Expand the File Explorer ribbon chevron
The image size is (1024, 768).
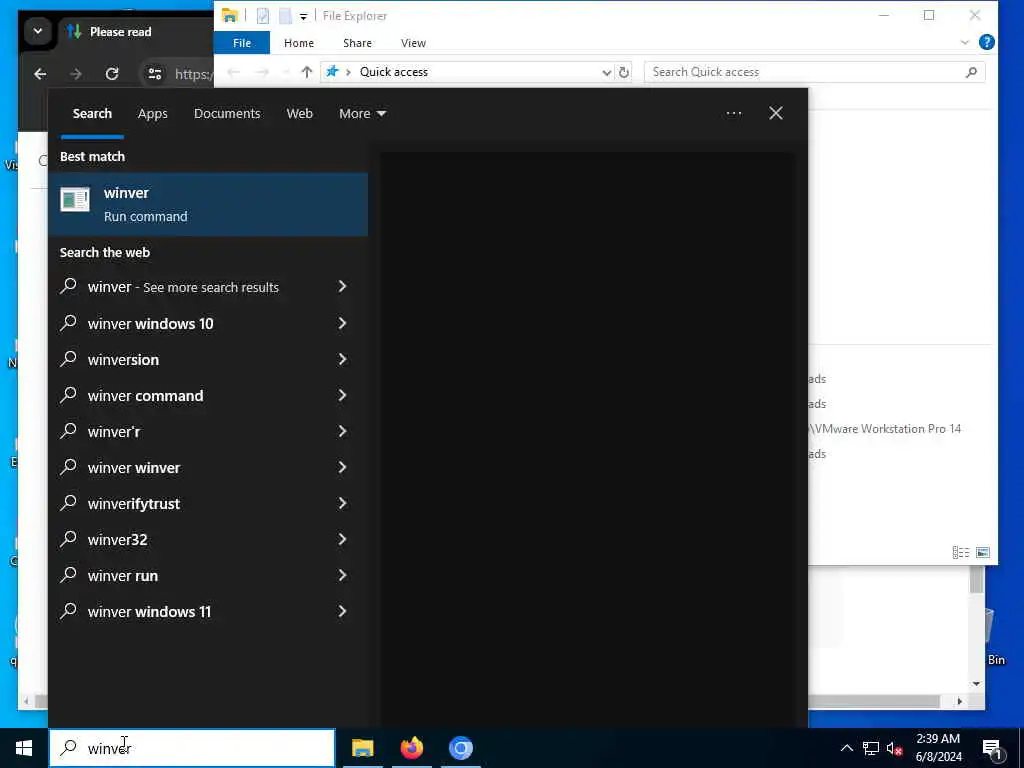pos(965,42)
